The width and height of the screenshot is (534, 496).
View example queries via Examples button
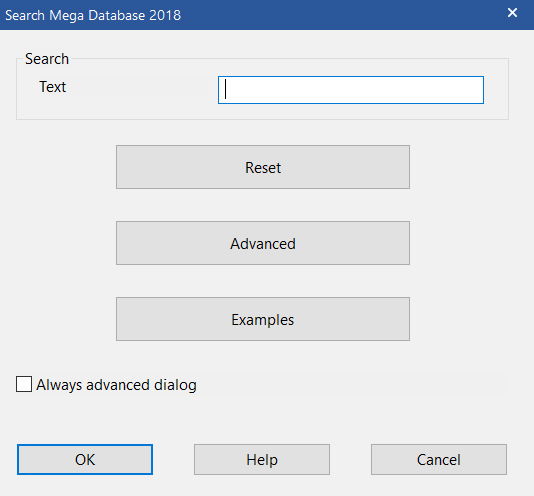tap(263, 319)
